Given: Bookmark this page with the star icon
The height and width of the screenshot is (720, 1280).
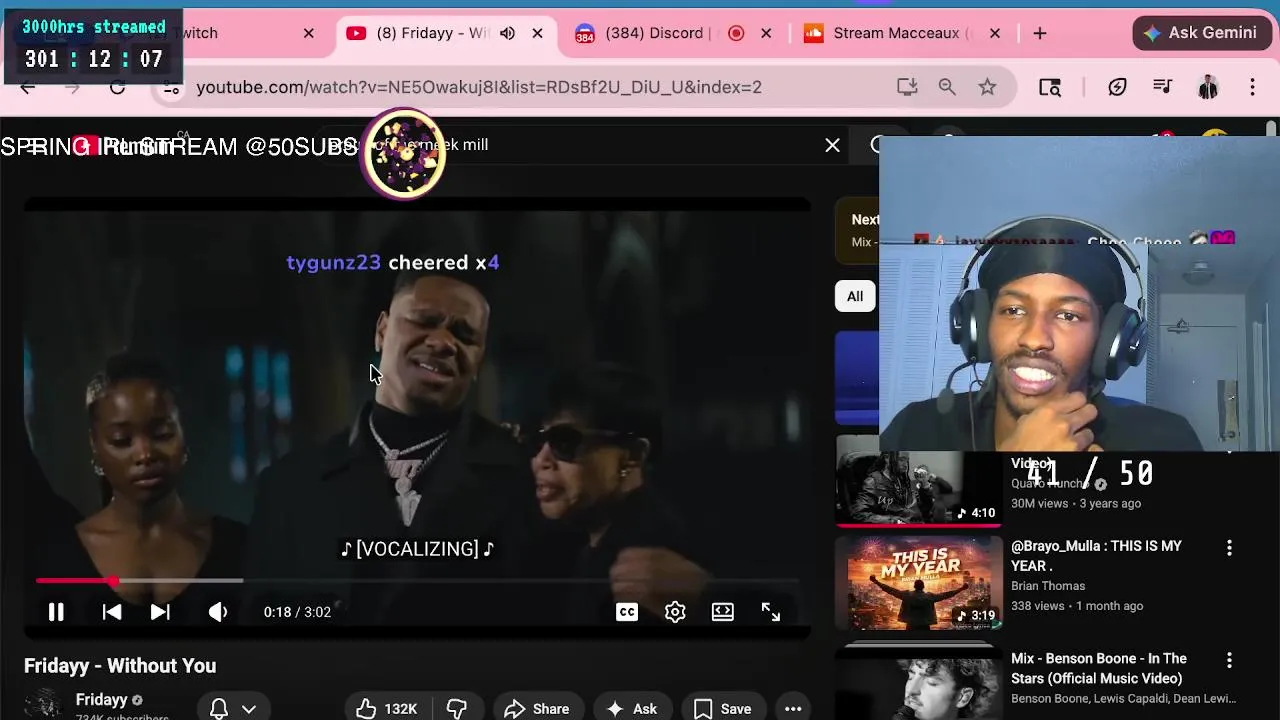Looking at the screenshot, I should pos(987,87).
